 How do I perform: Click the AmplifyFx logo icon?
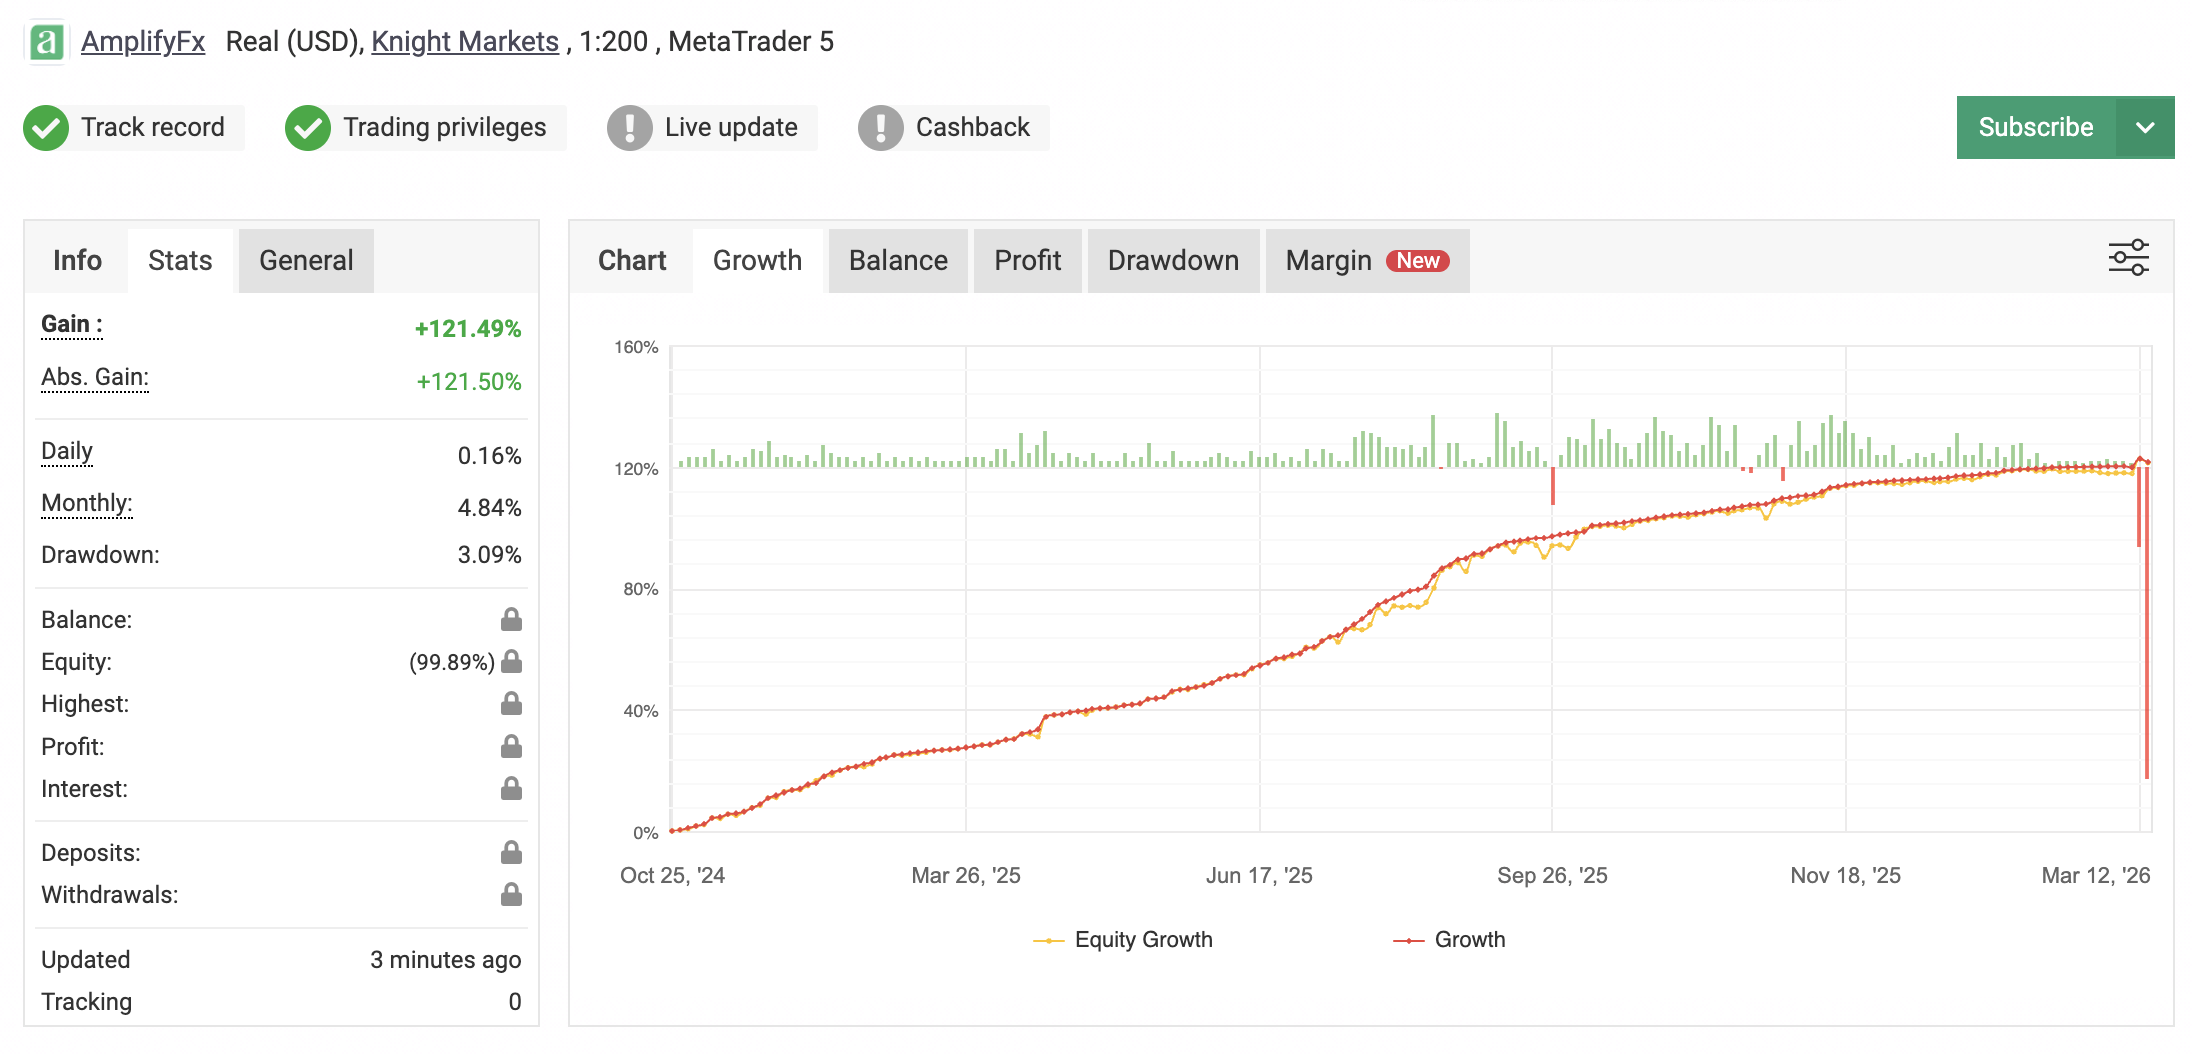point(45,42)
